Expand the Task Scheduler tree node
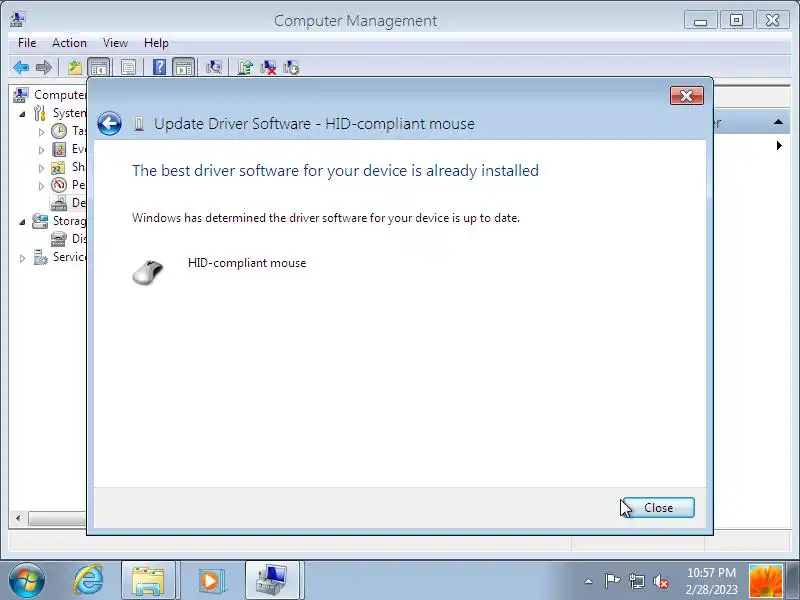Viewport: 800px width, 600px height. (41, 132)
